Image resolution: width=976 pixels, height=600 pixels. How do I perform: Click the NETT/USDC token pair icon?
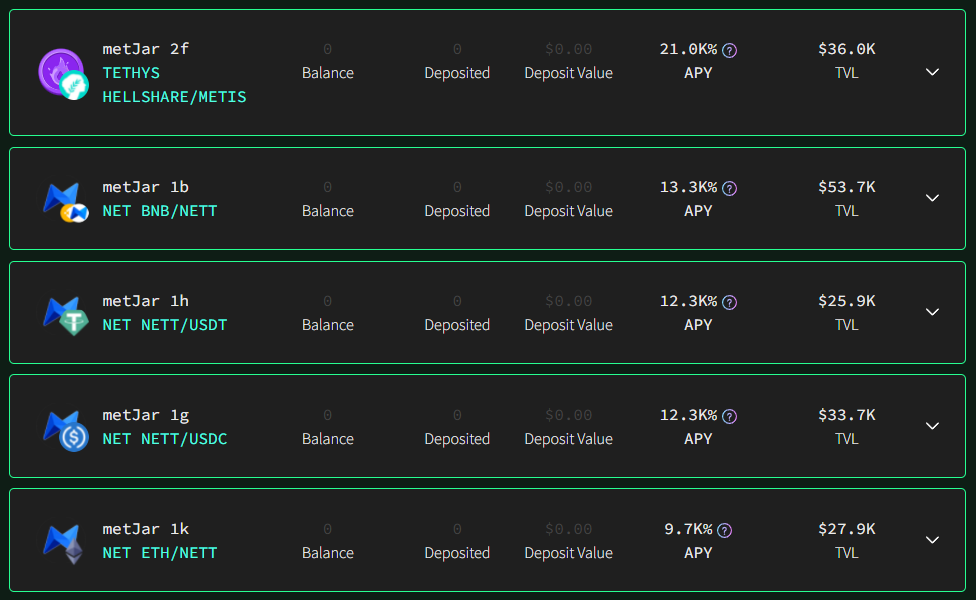point(65,430)
